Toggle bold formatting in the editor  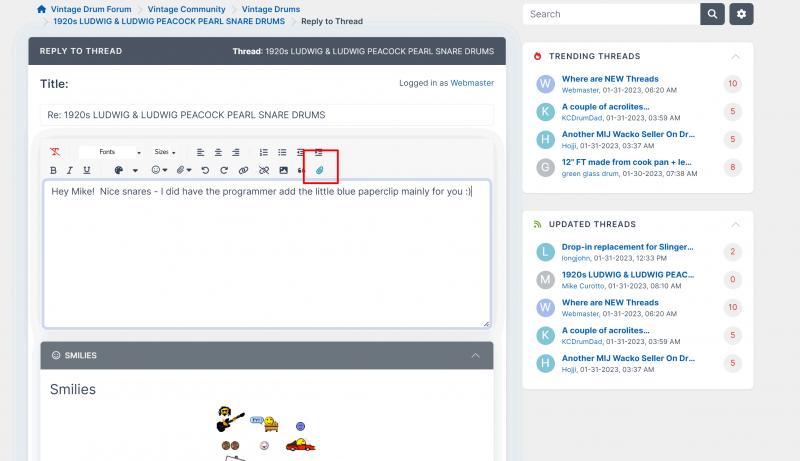(55, 170)
